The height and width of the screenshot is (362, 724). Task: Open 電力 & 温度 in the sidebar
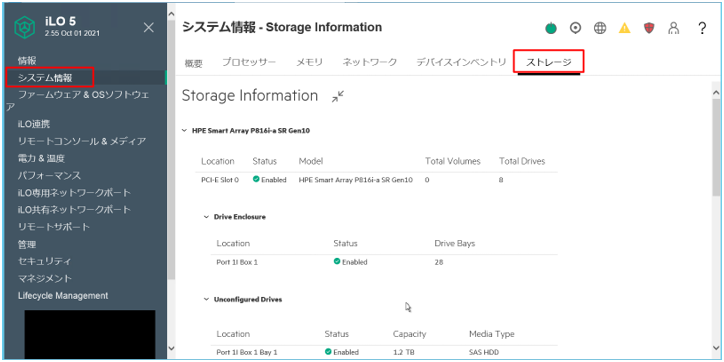42,158
